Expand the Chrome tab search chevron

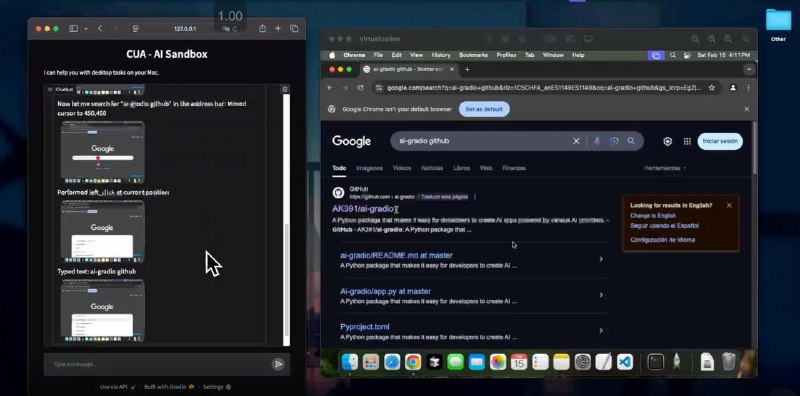[x=748, y=69]
